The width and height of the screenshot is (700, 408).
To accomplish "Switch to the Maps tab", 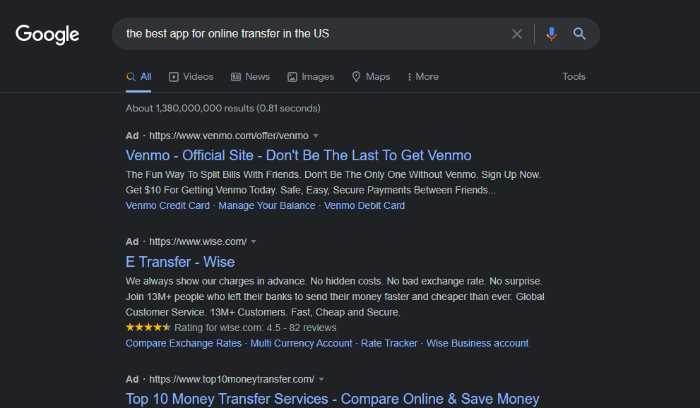I will pyautogui.click(x=371, y=77).
